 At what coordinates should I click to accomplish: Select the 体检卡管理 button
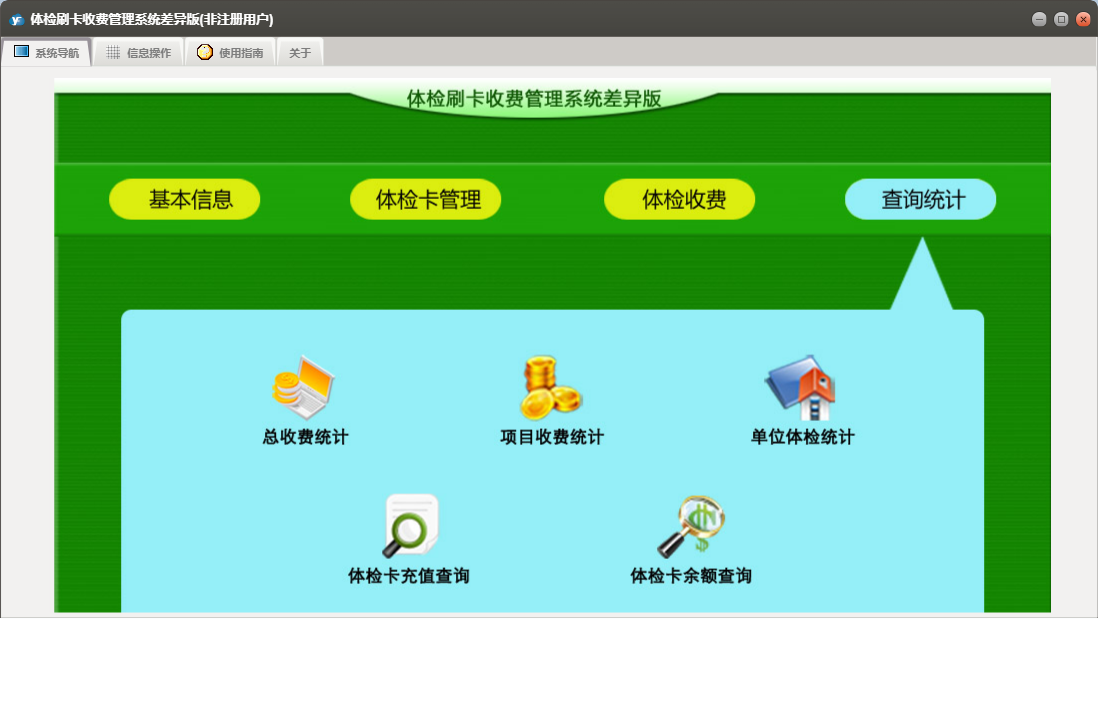coord(426,200)
